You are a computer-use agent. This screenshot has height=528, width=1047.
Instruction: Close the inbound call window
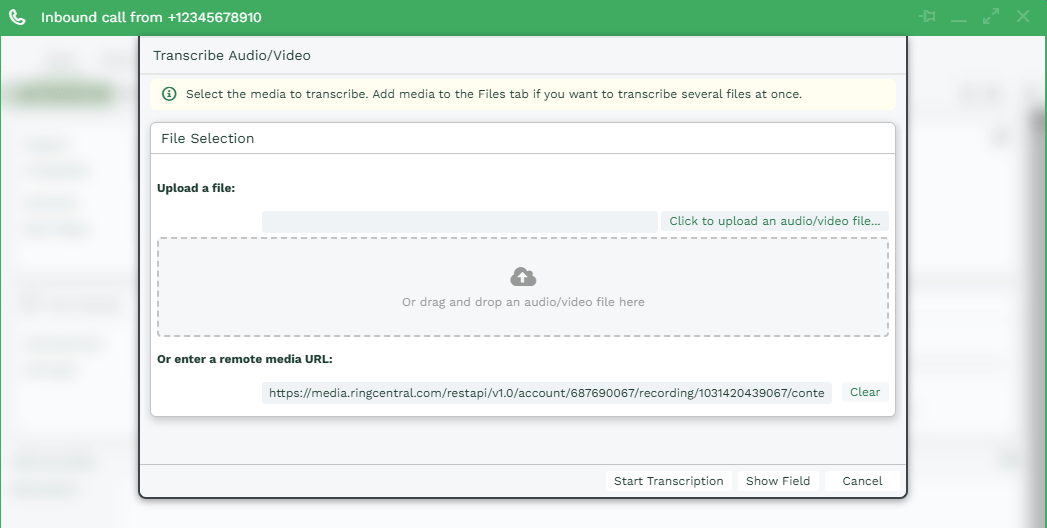pos(1023,17)
